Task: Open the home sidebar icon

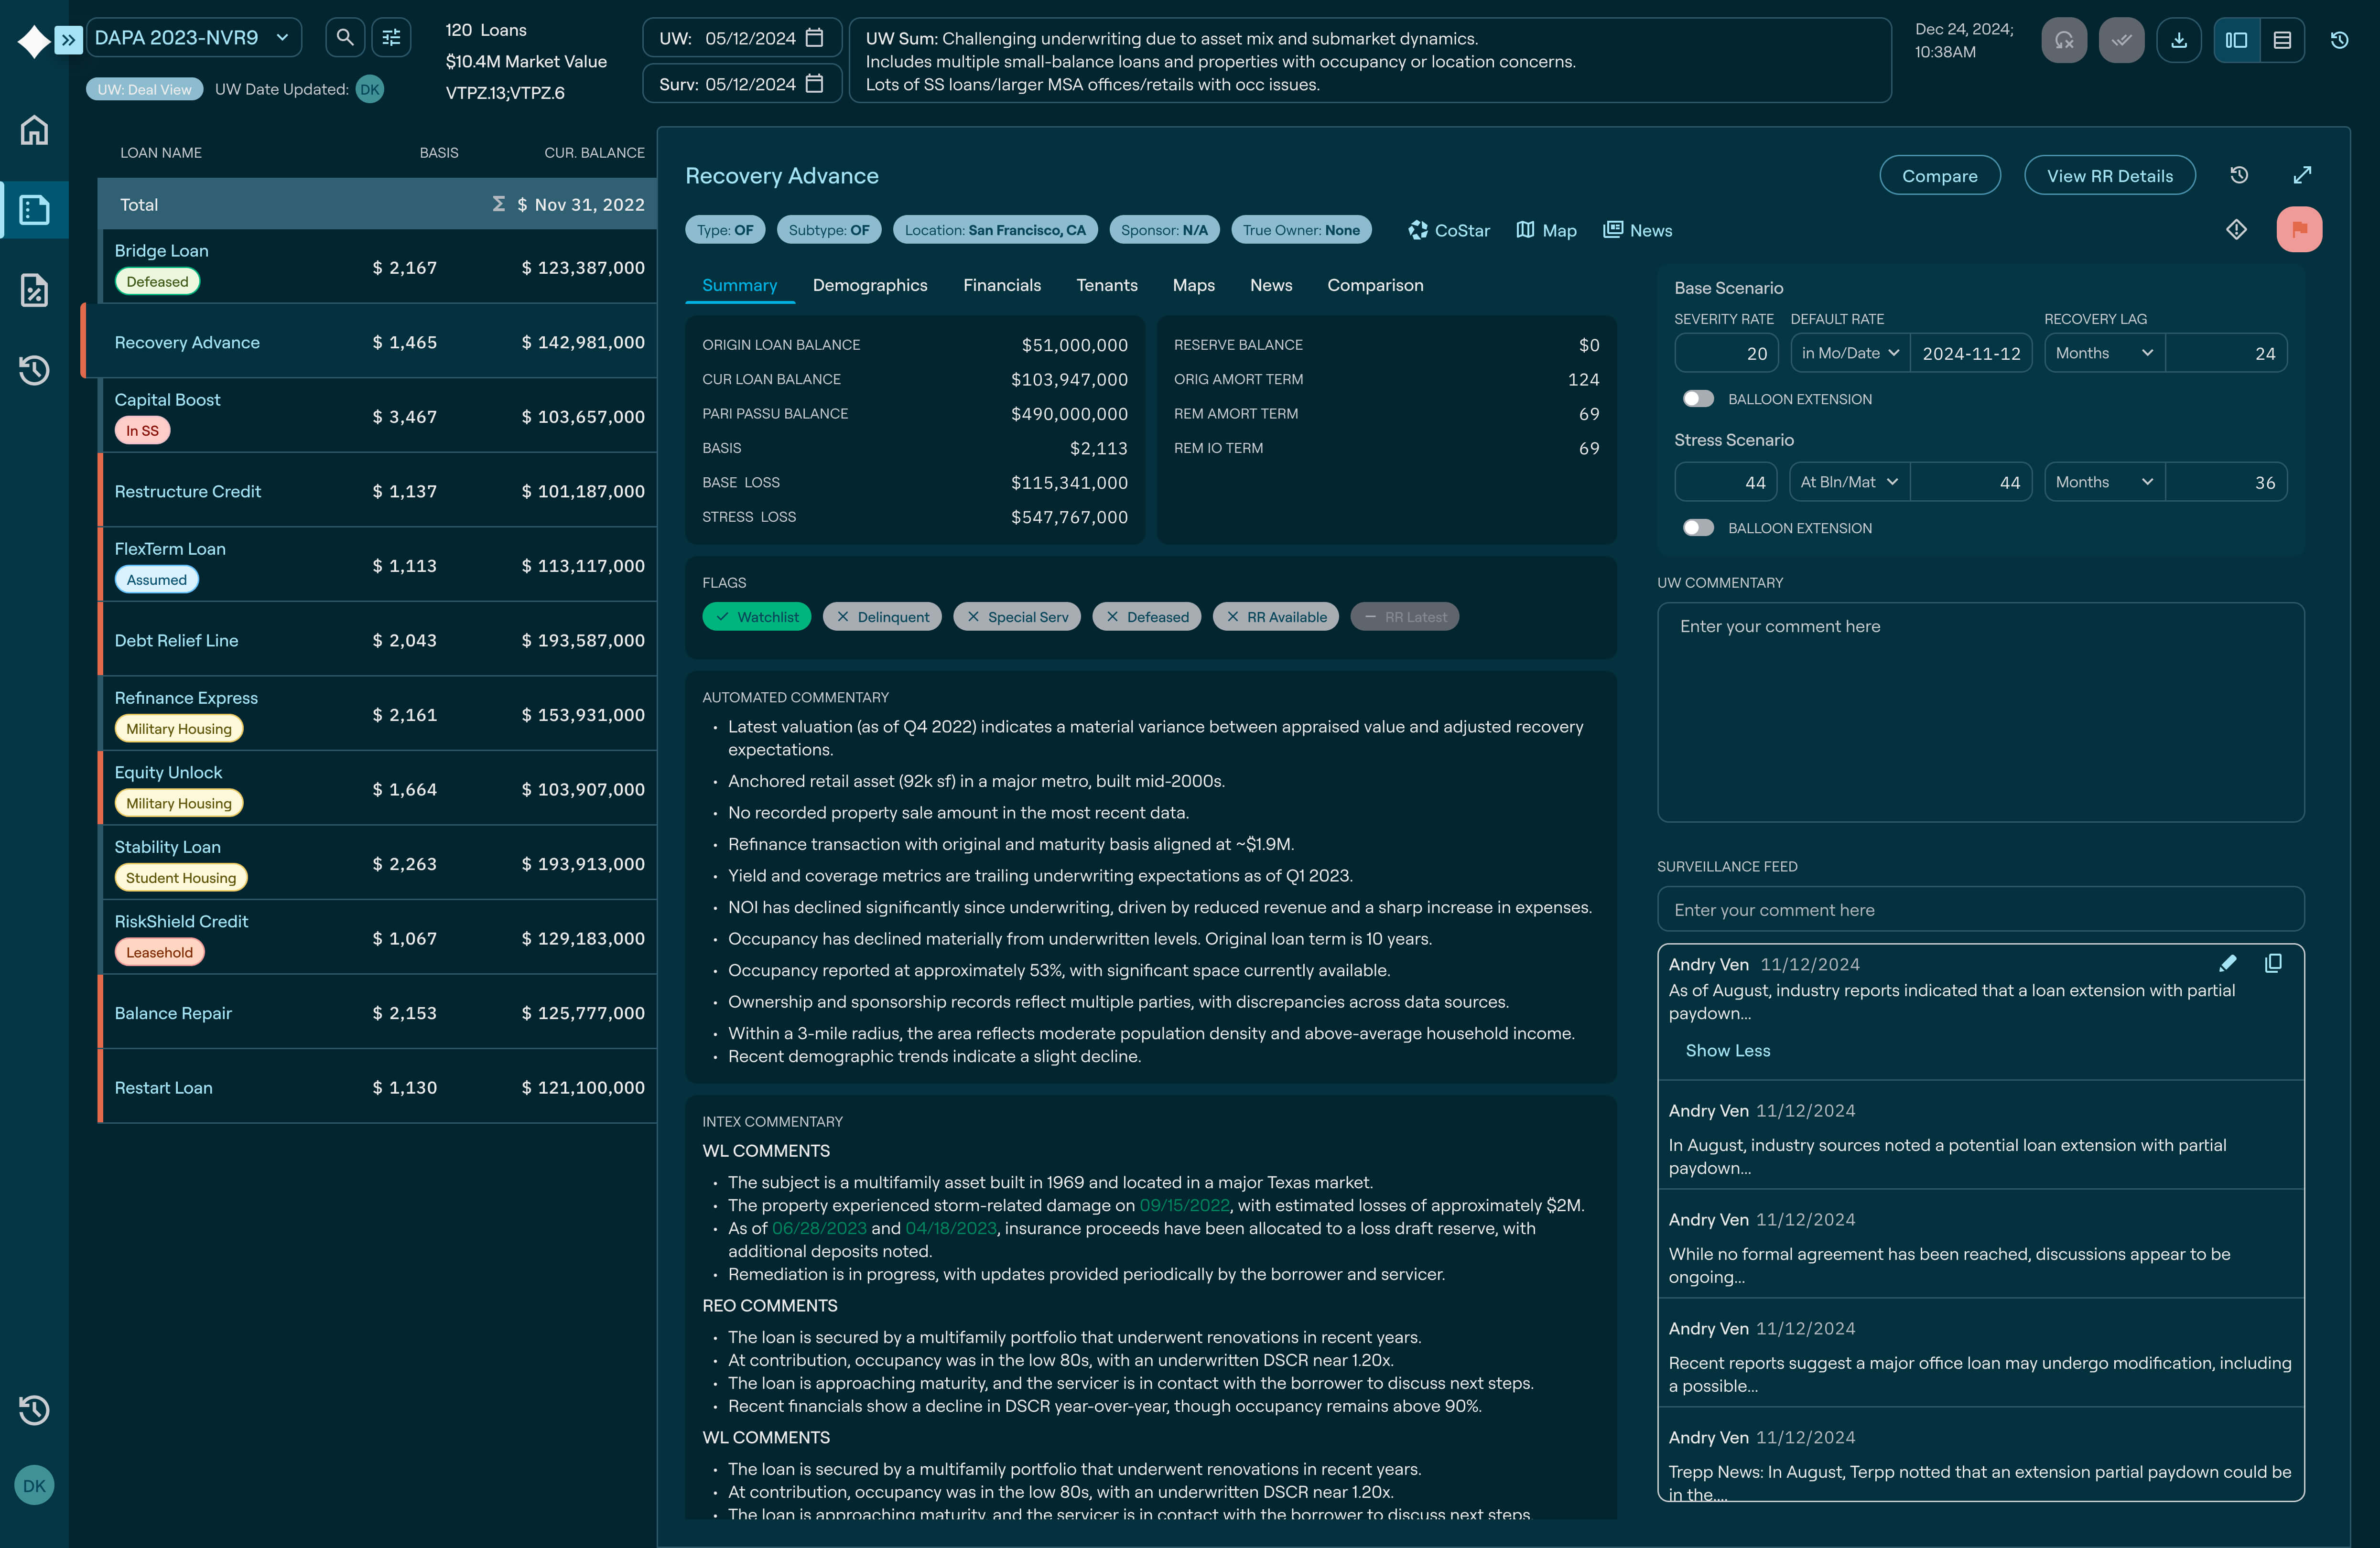Action: click(x=34, y=130)
